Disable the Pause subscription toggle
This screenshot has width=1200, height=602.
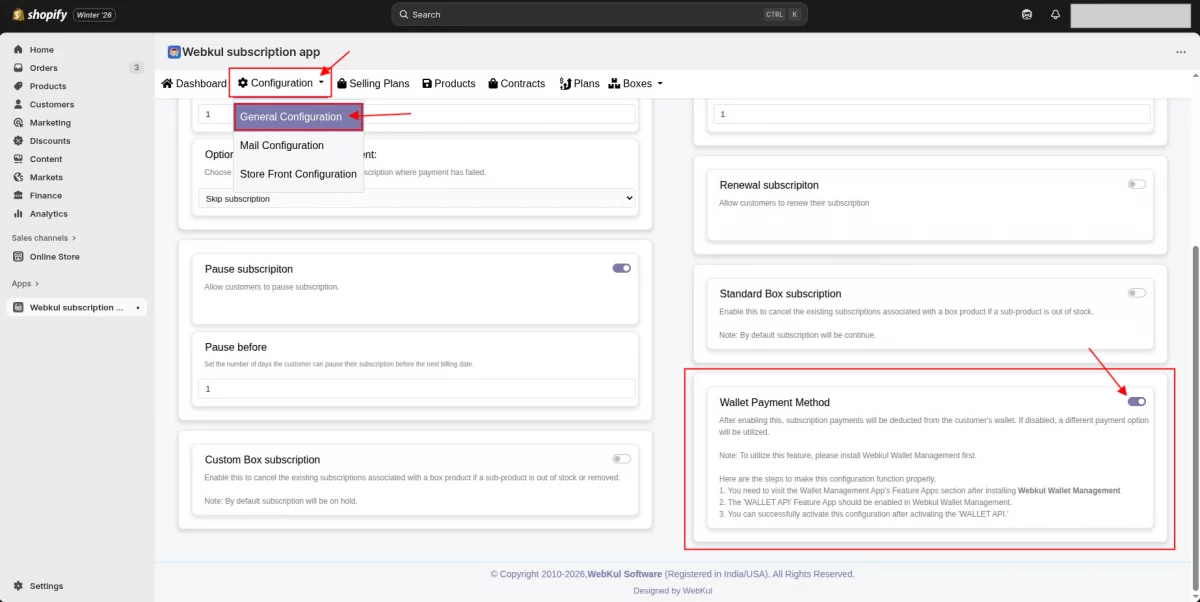coord(621,268)
